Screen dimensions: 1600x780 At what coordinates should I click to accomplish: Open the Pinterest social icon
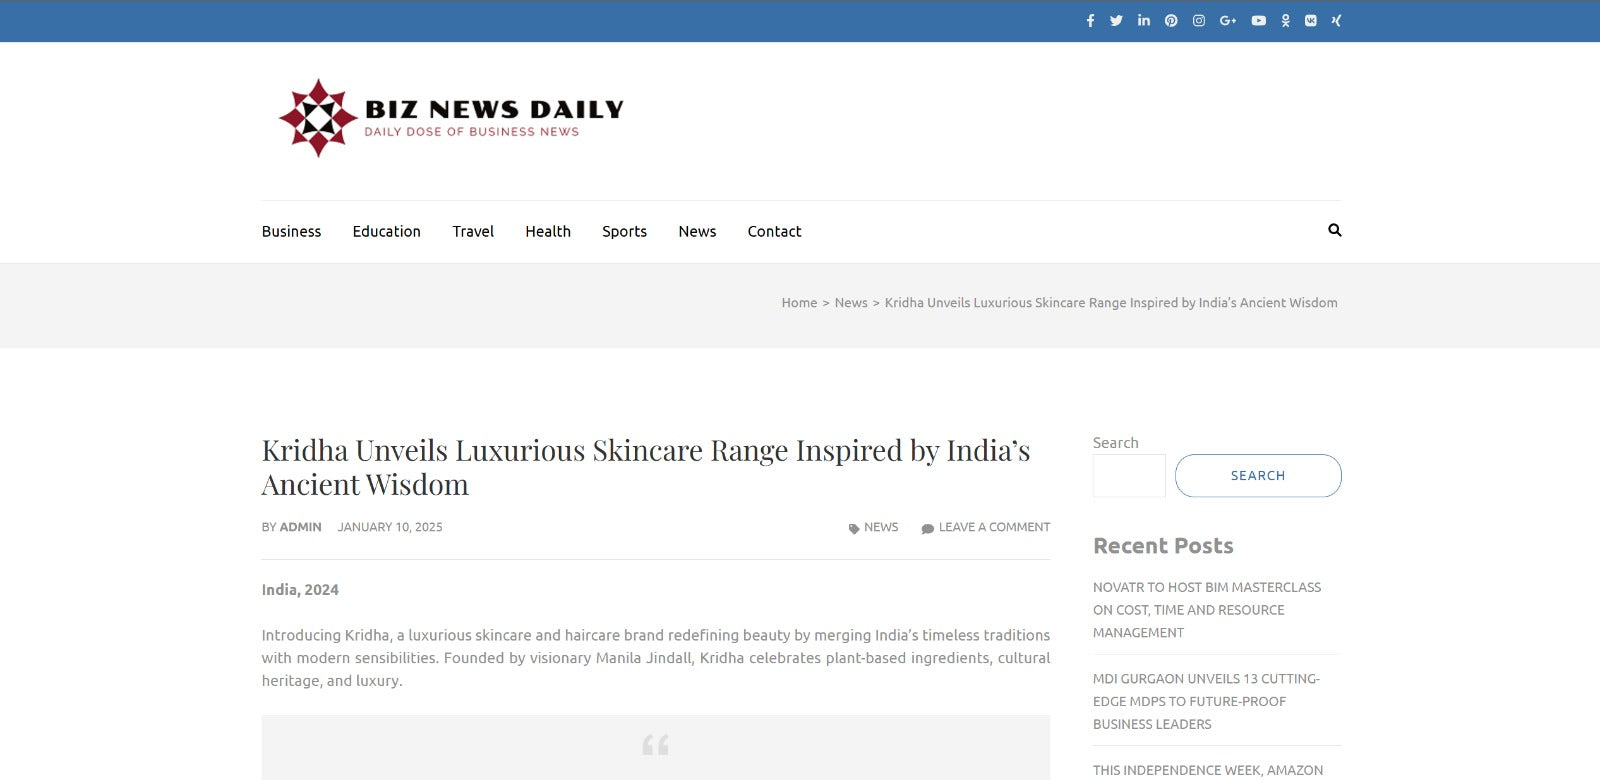click(1171, 20)
